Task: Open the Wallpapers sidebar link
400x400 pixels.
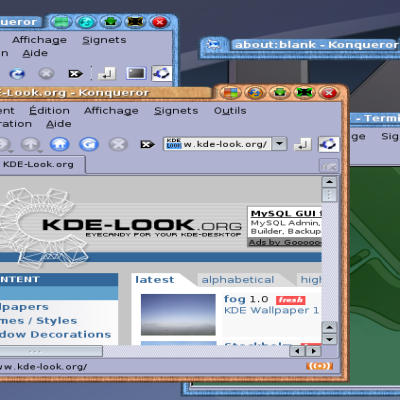Action: (x=24, y=307)
